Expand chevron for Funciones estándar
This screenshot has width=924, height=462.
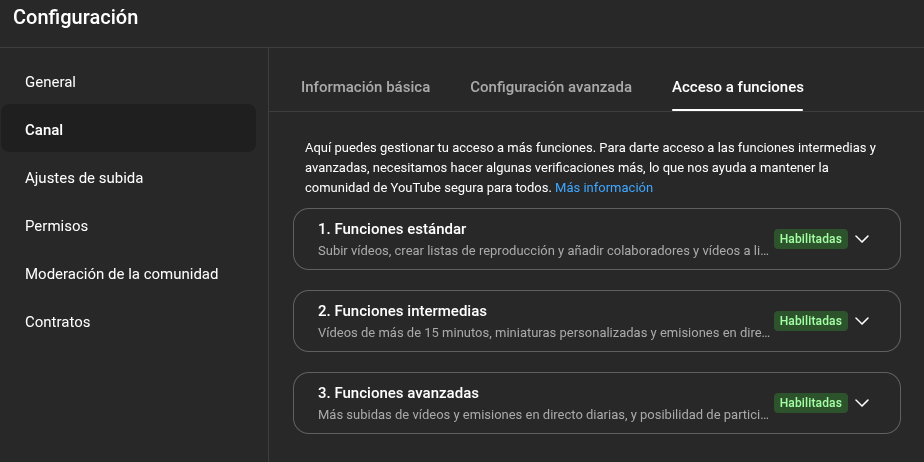click(862, 239)
